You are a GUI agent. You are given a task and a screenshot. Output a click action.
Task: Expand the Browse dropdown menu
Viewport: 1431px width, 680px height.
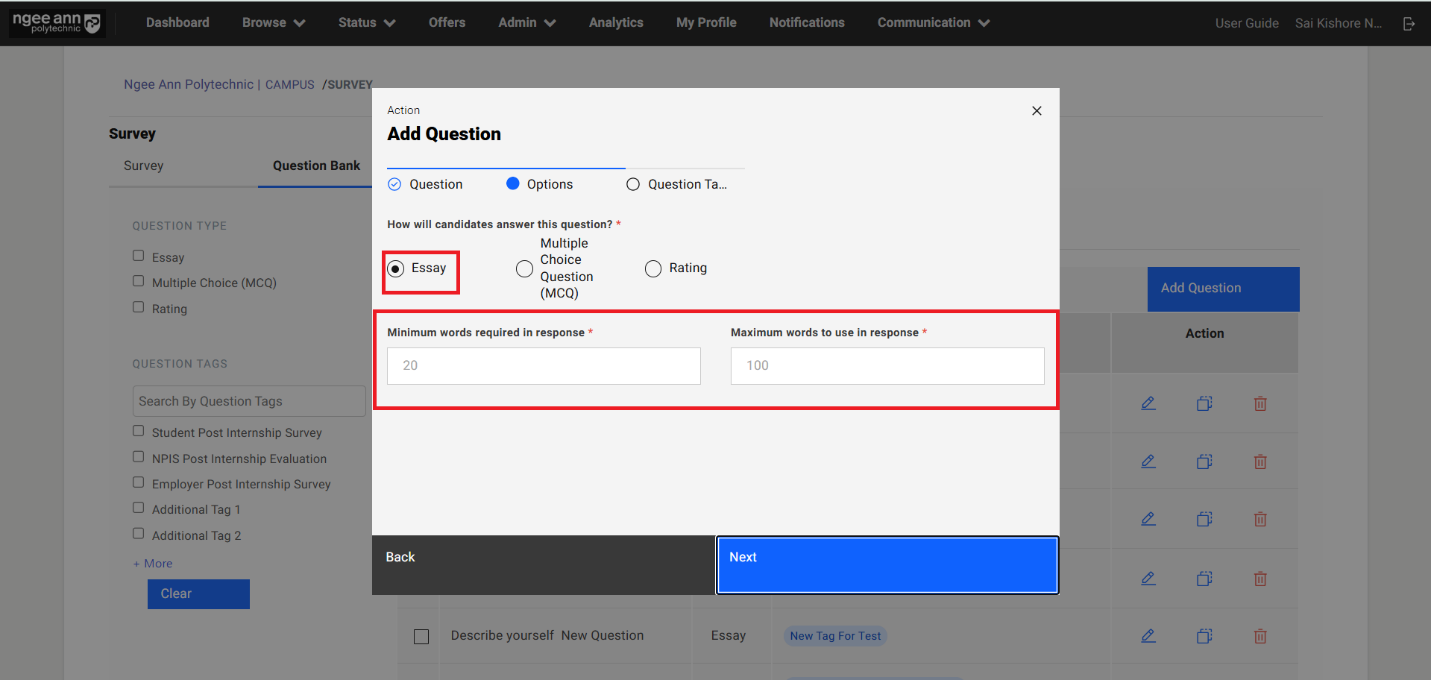tap(273, 23)
